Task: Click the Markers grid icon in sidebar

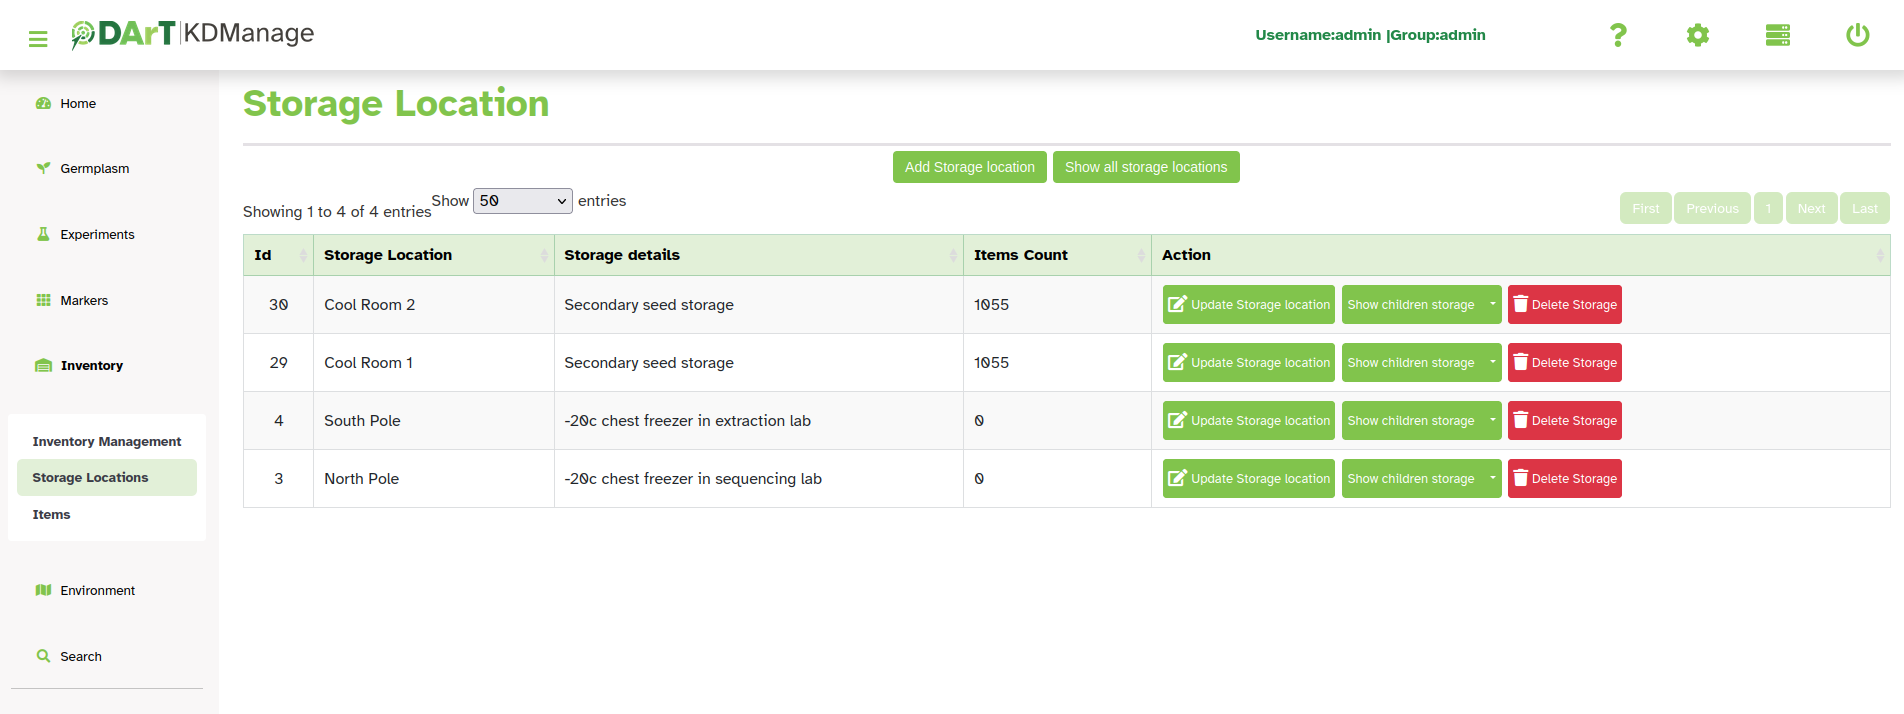Action: (x=43, y=300)
